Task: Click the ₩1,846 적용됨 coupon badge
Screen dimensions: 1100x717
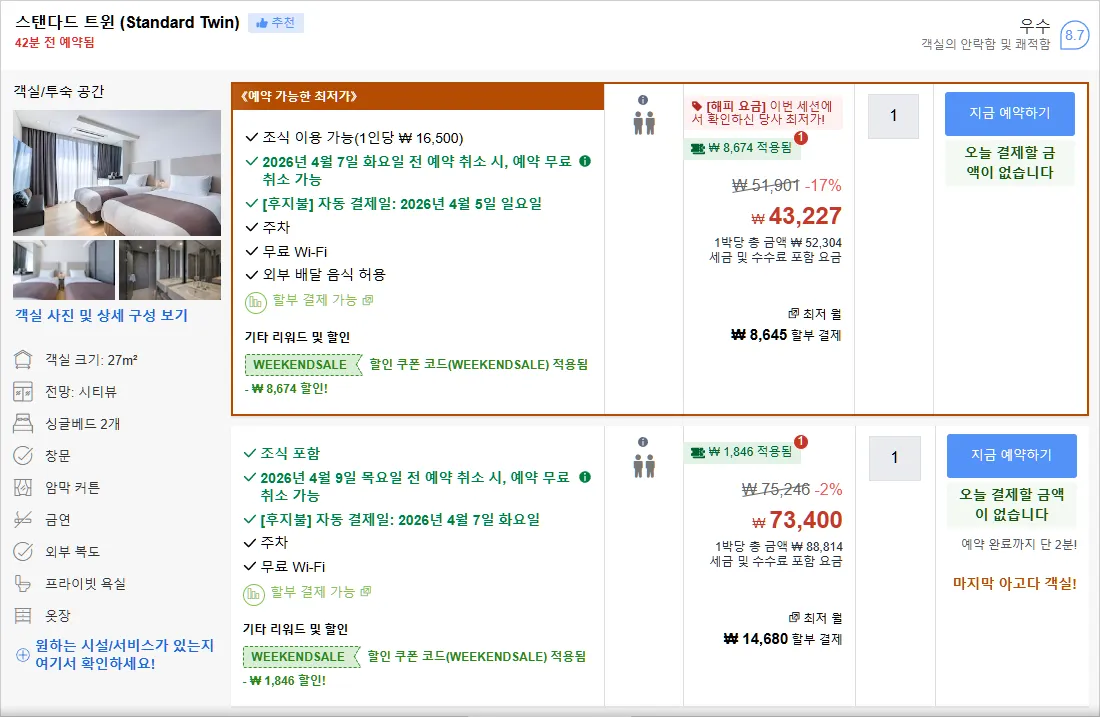Action: pyautogui.click(x=742, y=453)
